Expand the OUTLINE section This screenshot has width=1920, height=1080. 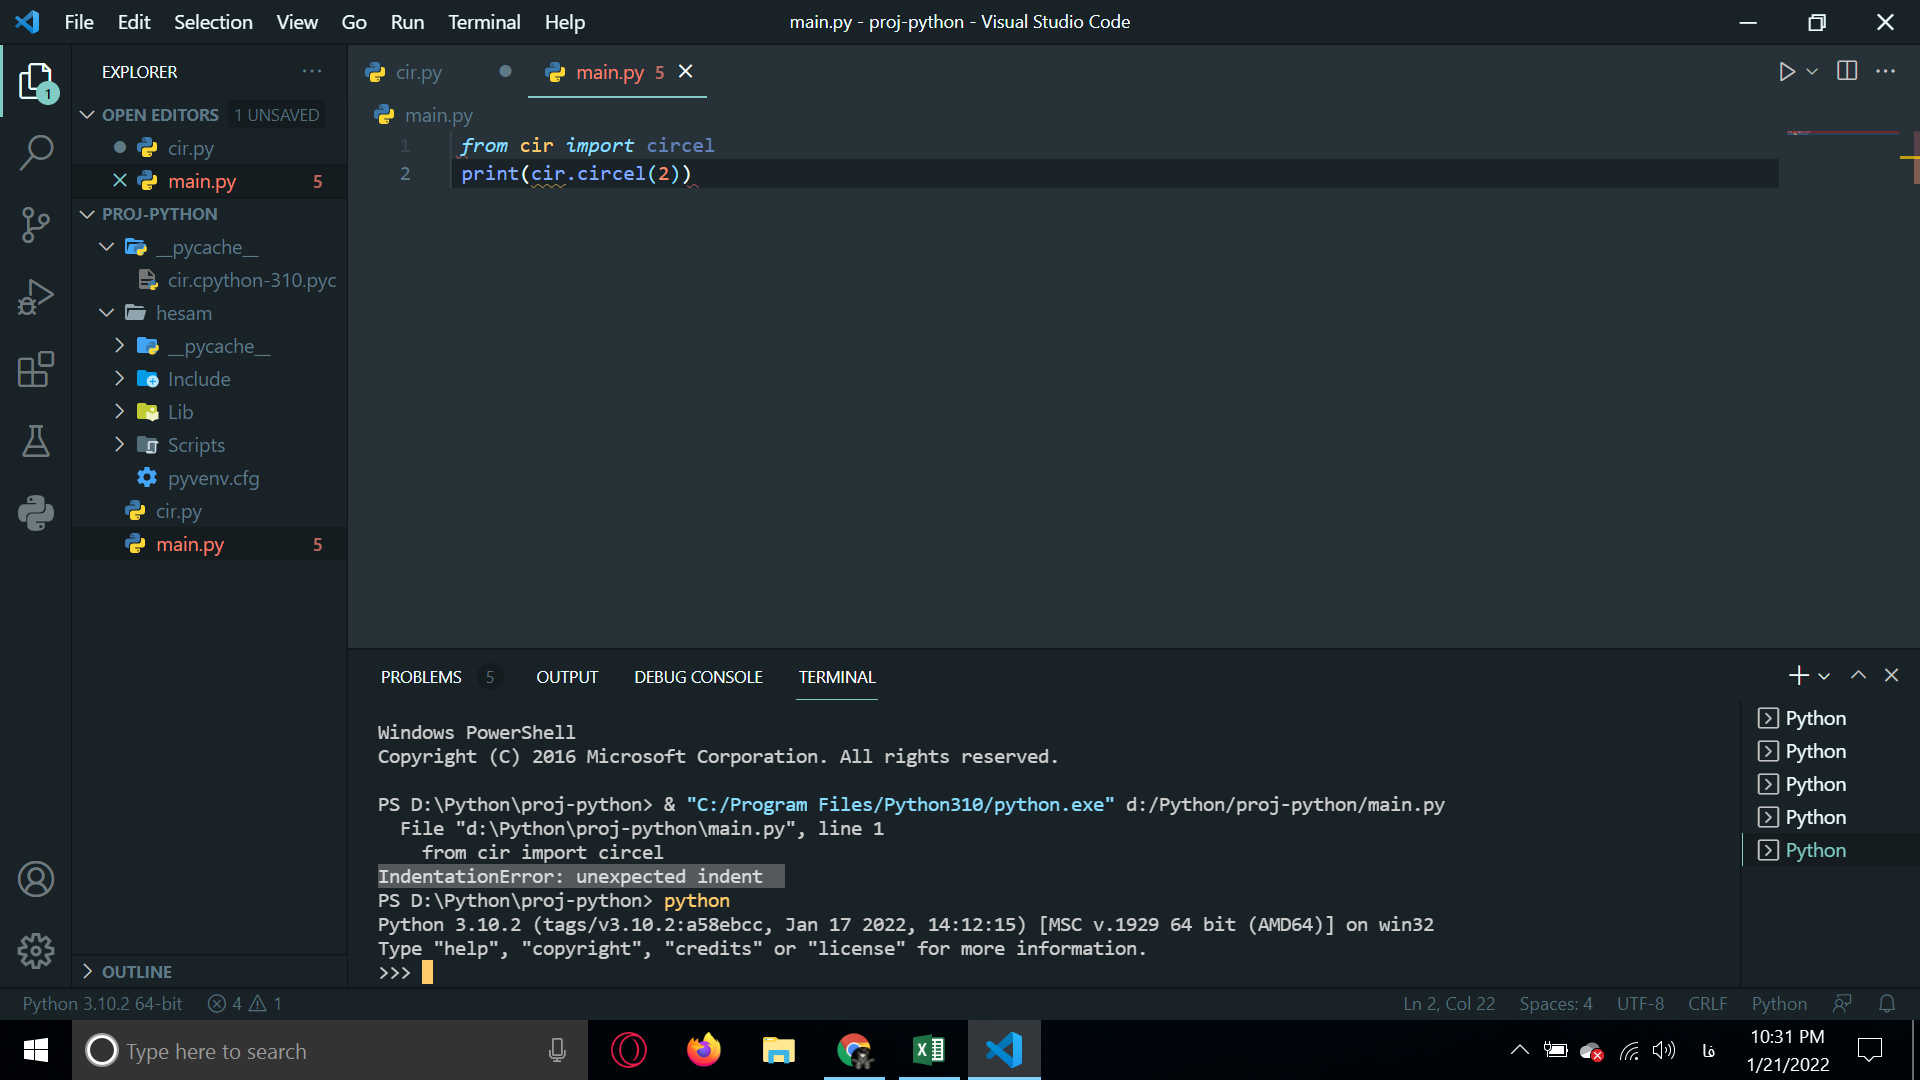136,972
